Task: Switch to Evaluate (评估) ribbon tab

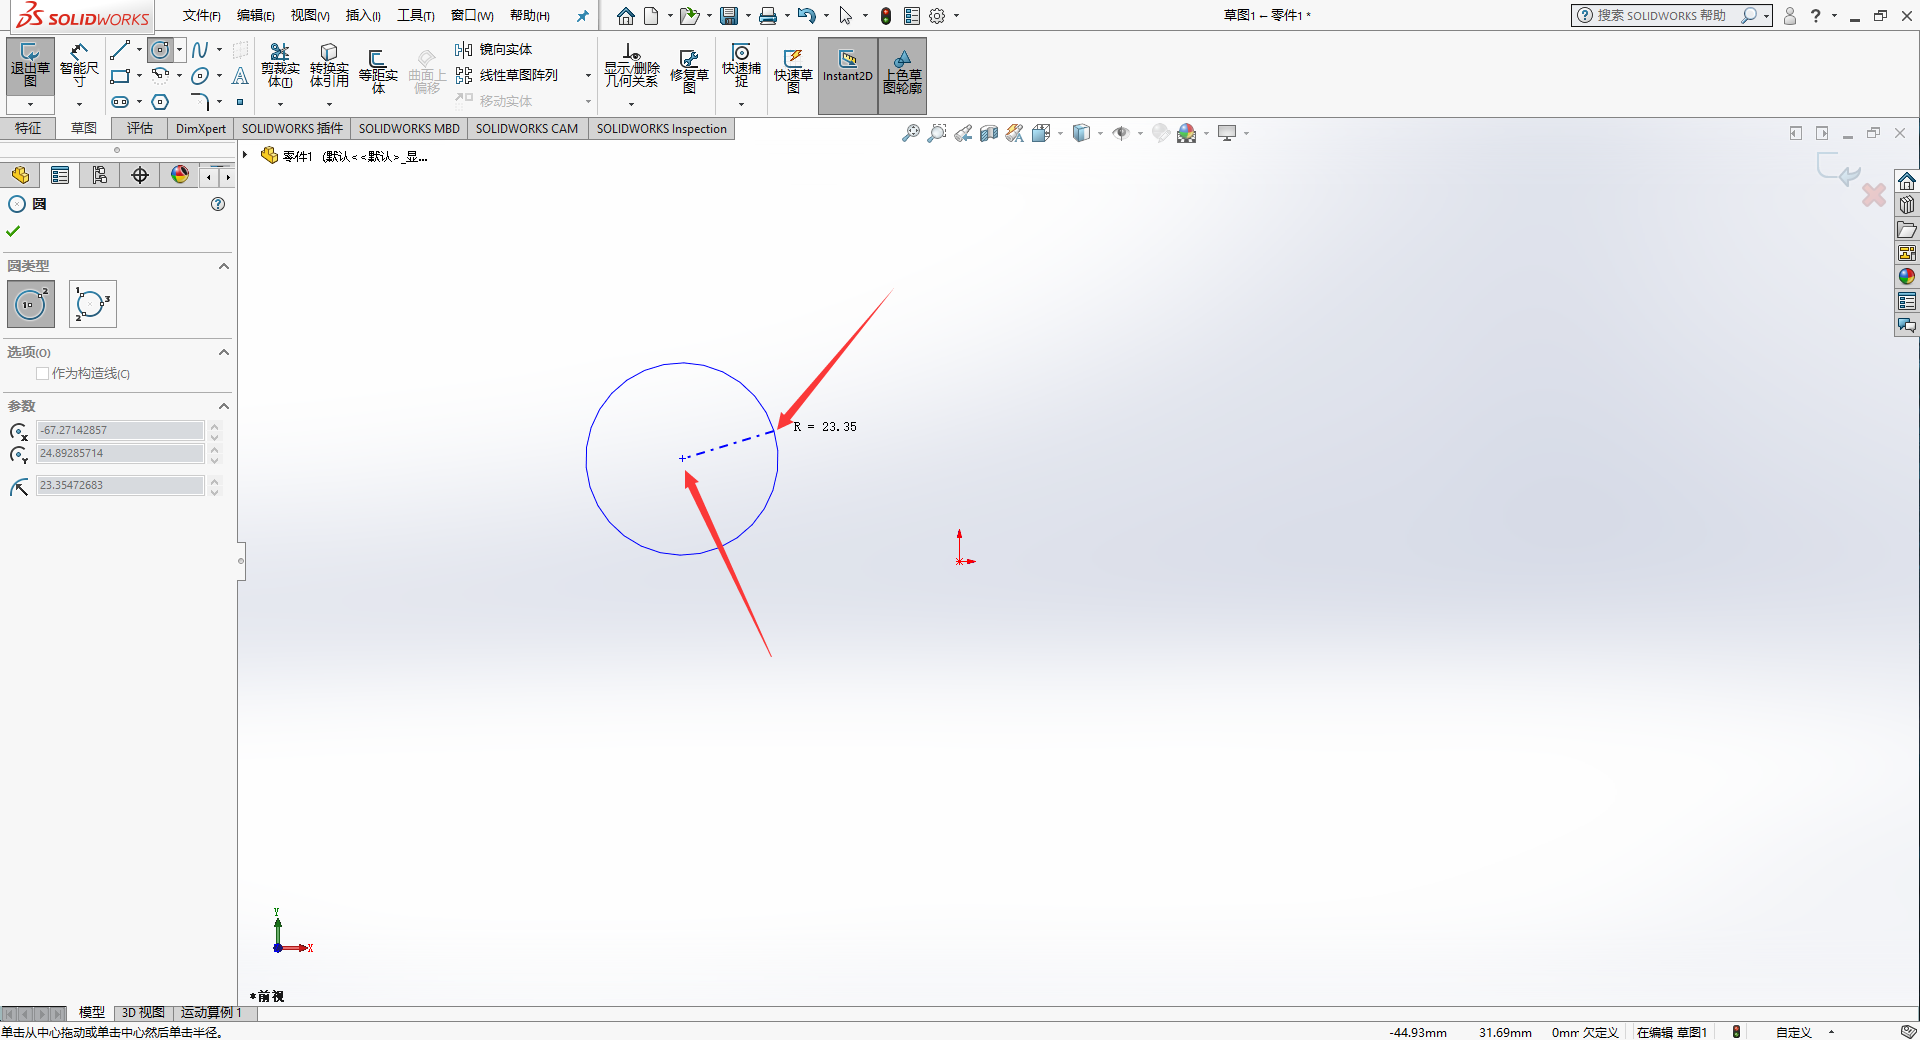Action: pyautogui.click(x=140, y=128)
